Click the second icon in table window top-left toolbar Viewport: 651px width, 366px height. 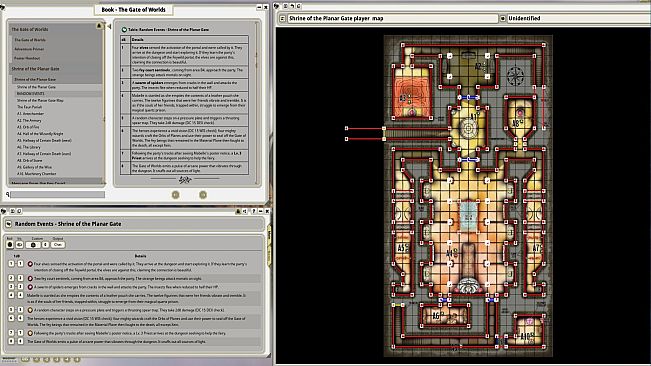(x=19, y=211)
